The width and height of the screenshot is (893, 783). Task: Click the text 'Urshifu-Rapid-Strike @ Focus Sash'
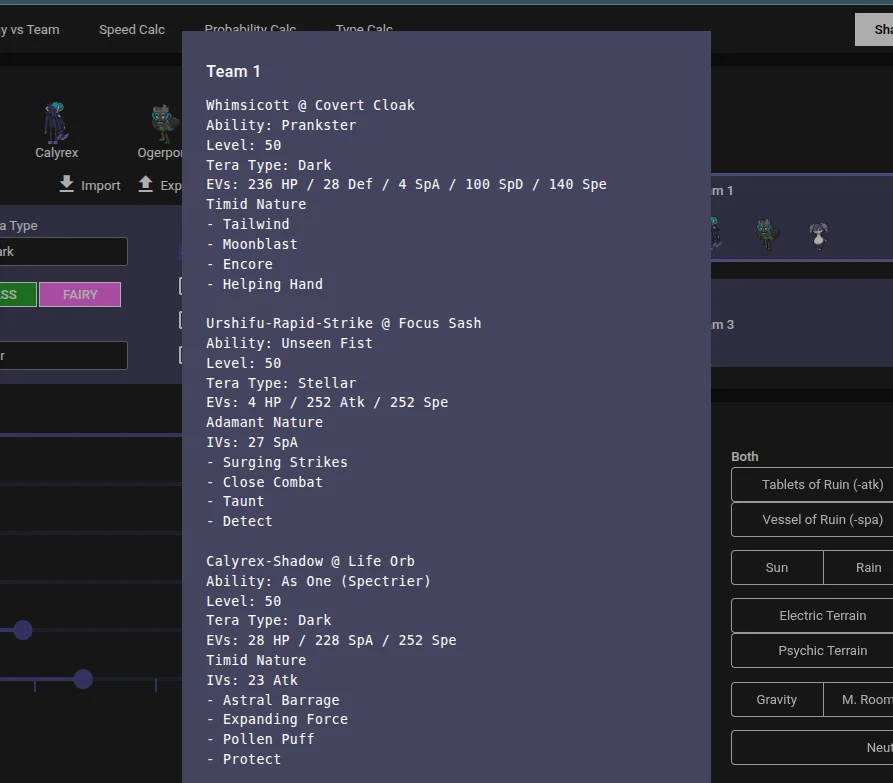point(343,323)
